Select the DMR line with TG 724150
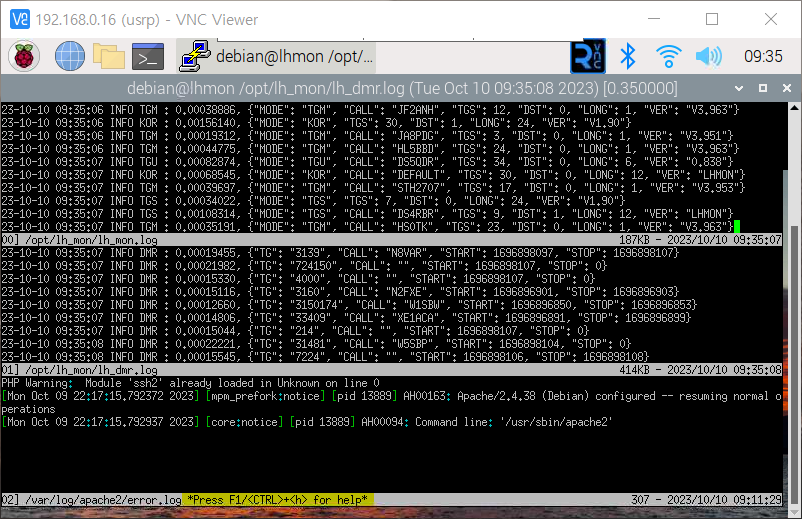The image size is (802, 519). pyautogui.click(x=304, y=266)
